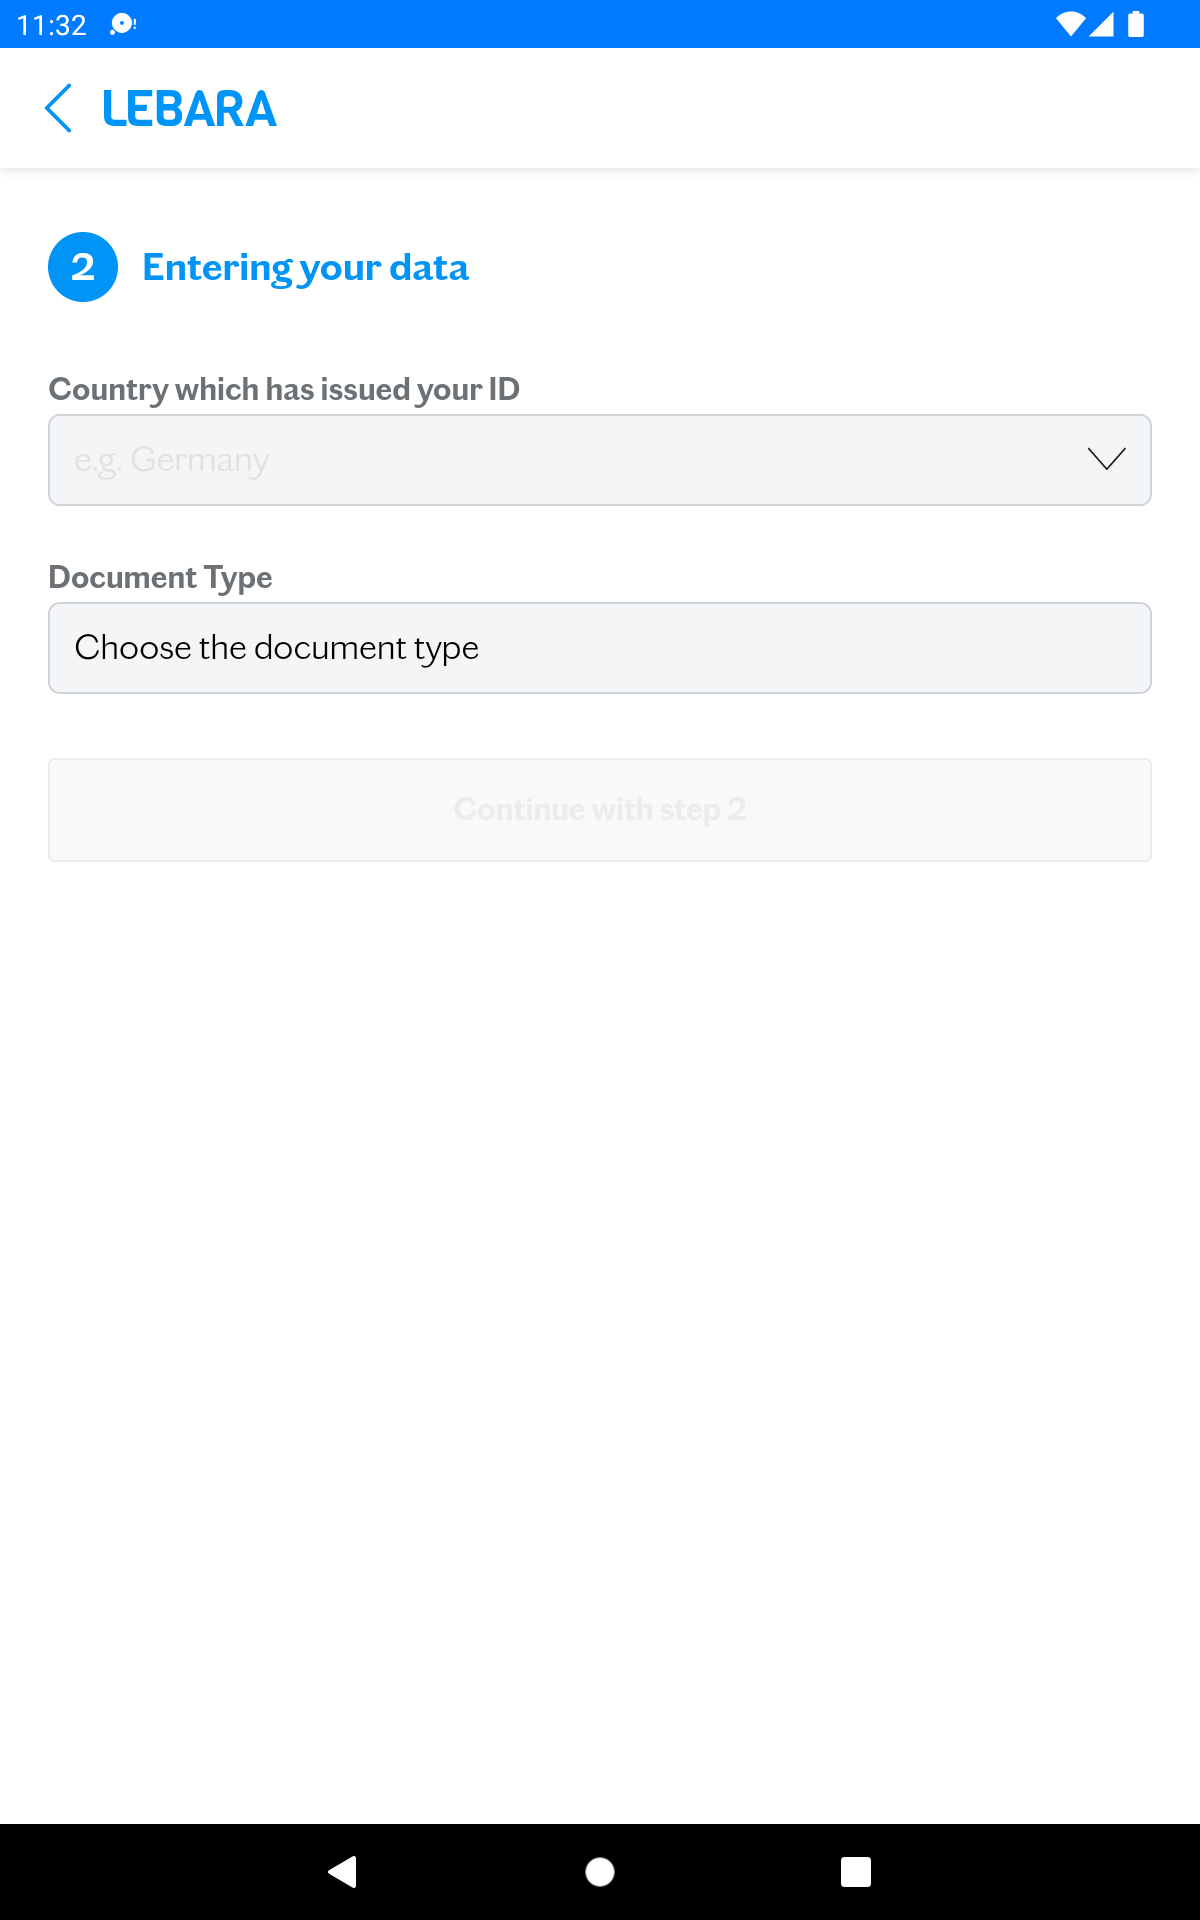This screenshot has height=1920, width=1200.
Task: Click the Continue with step 2 button
Action: tap(600, 810)
